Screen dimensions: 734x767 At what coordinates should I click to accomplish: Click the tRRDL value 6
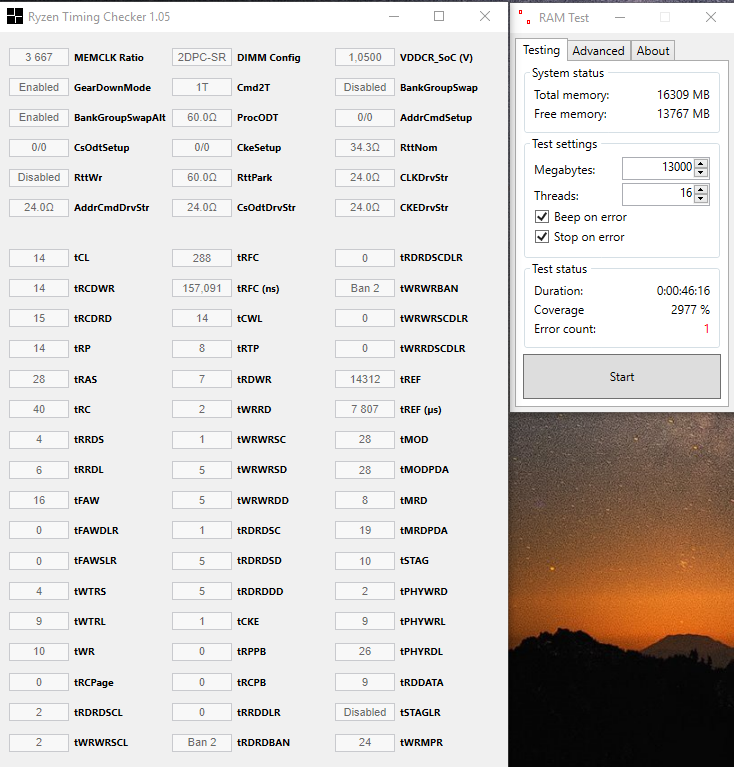pos(39,470)
